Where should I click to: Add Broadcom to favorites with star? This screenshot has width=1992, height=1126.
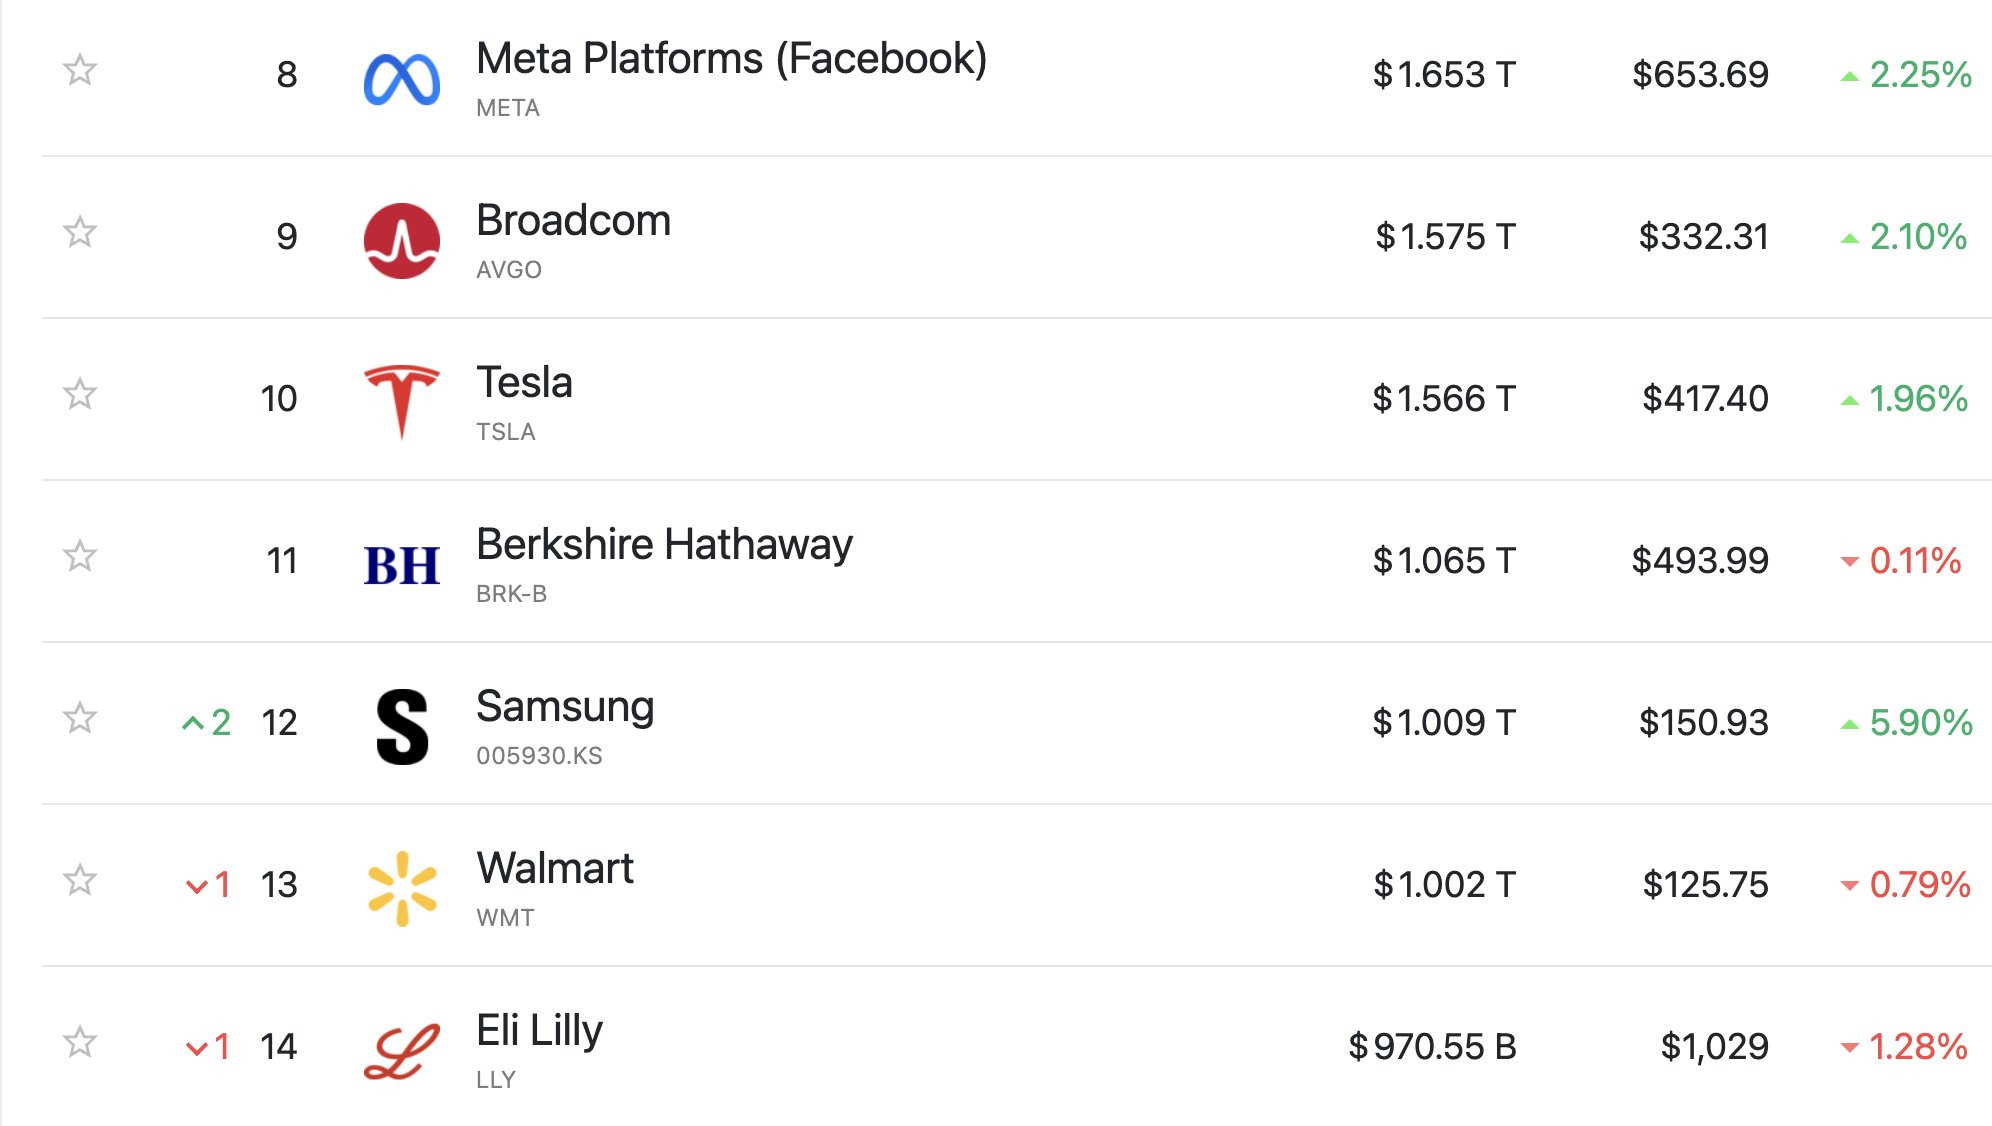[80, 233]
